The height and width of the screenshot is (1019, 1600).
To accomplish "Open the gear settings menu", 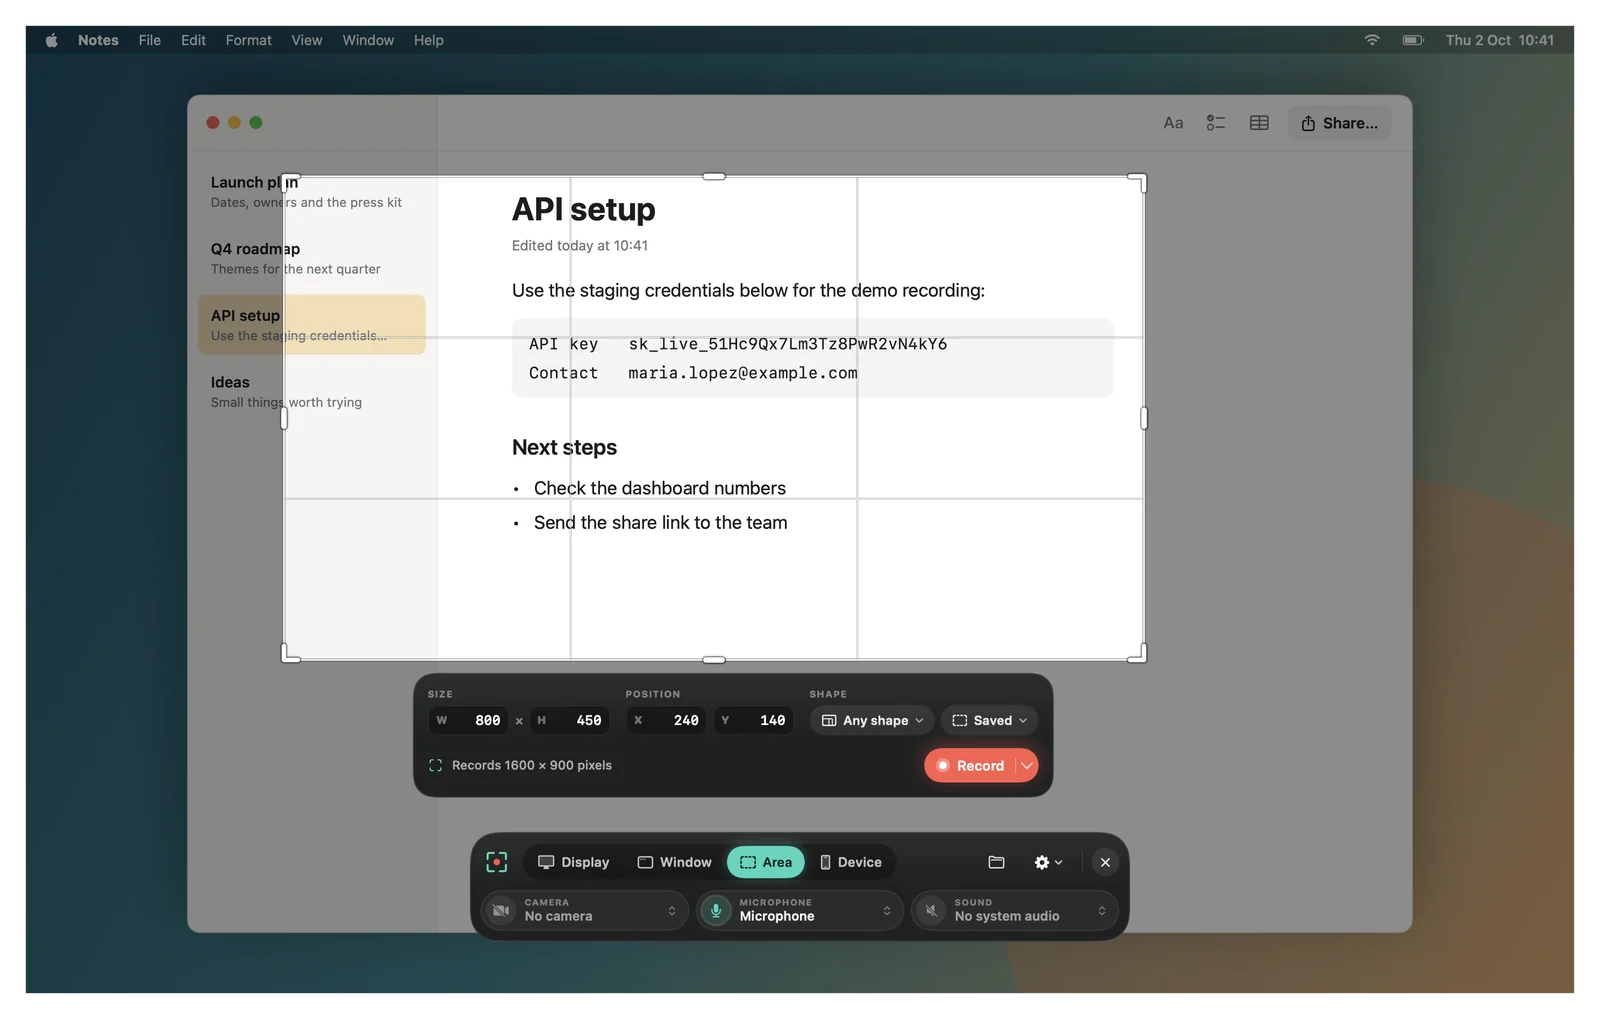I will pos(1048,862).
